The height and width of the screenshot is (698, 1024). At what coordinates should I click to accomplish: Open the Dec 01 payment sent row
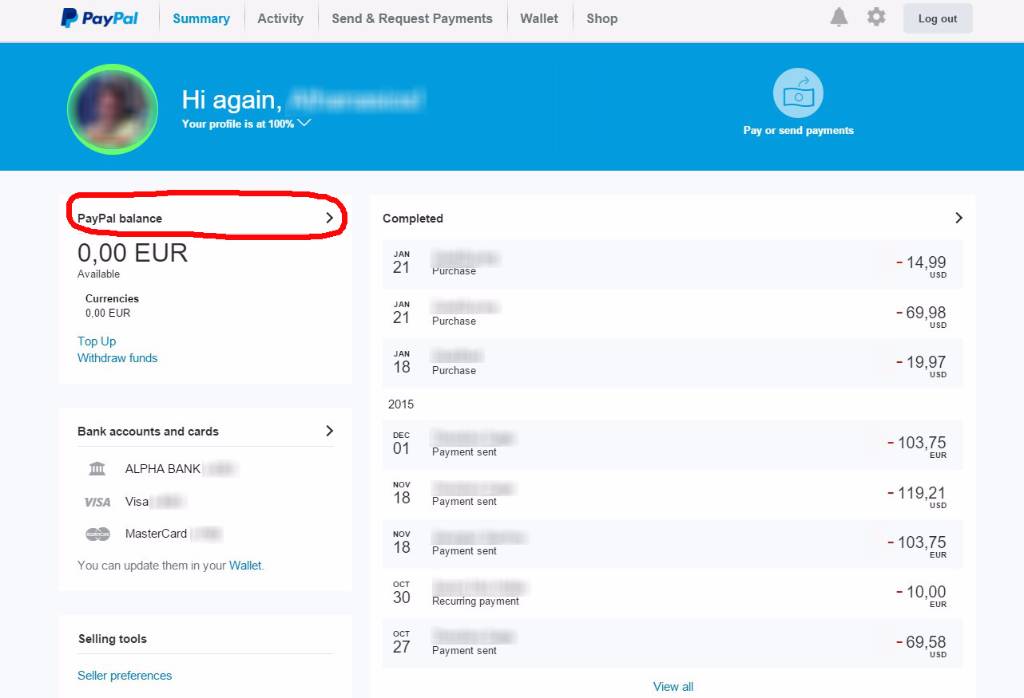pyautogui.click(x=672, y=444)
